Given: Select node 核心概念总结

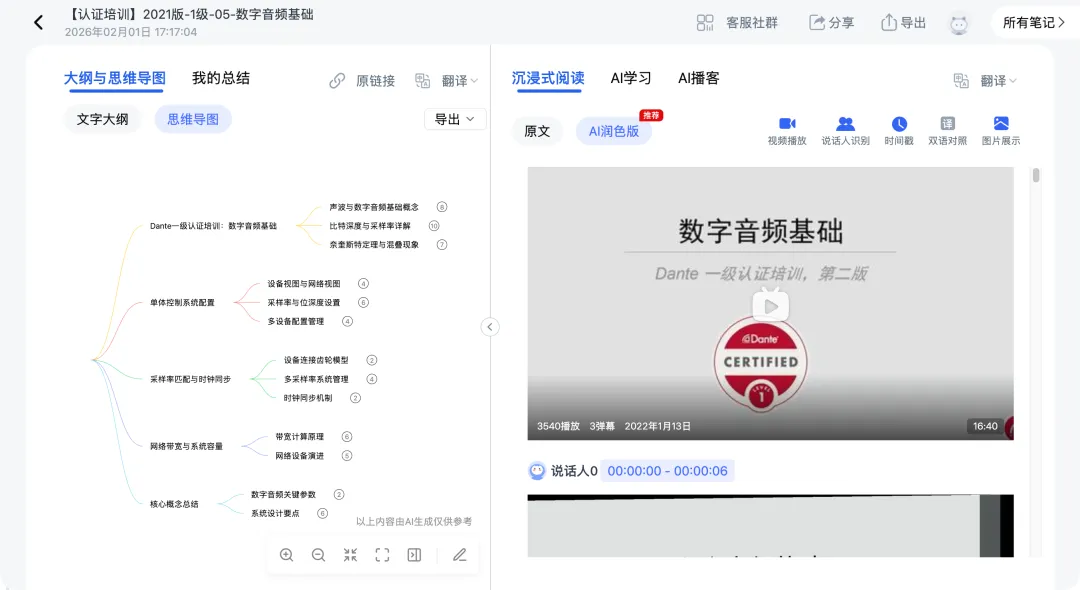Looking at the screenshot, I should coord(174,504).
